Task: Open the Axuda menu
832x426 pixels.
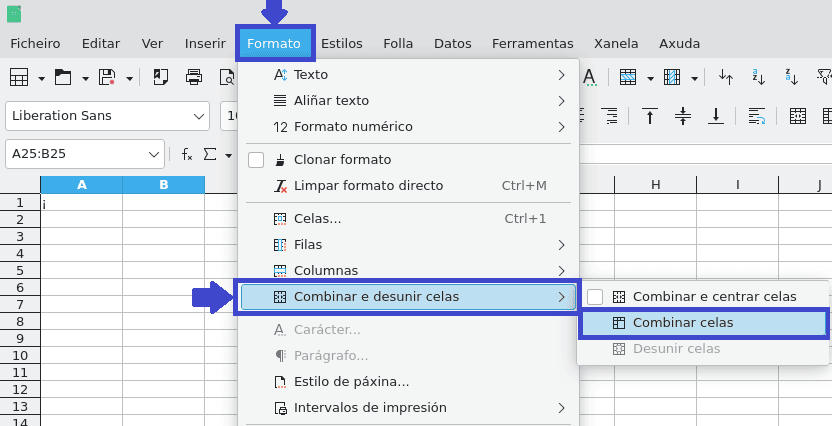Action: click(680, 44)
